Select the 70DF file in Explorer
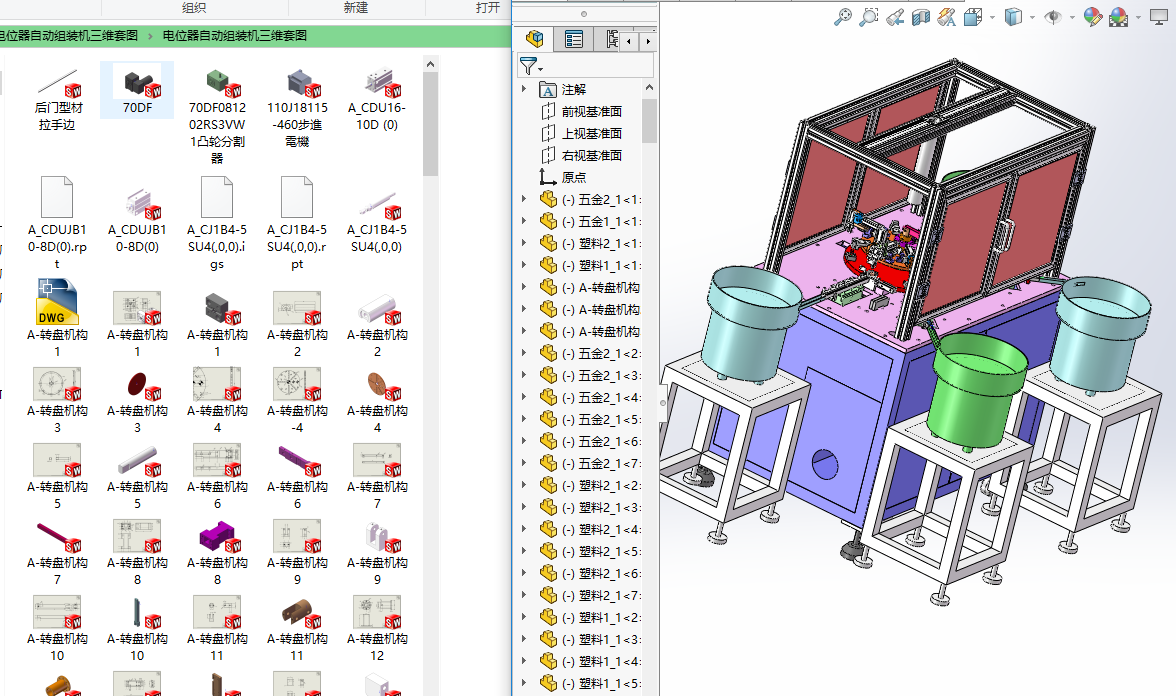 (137, 89)
